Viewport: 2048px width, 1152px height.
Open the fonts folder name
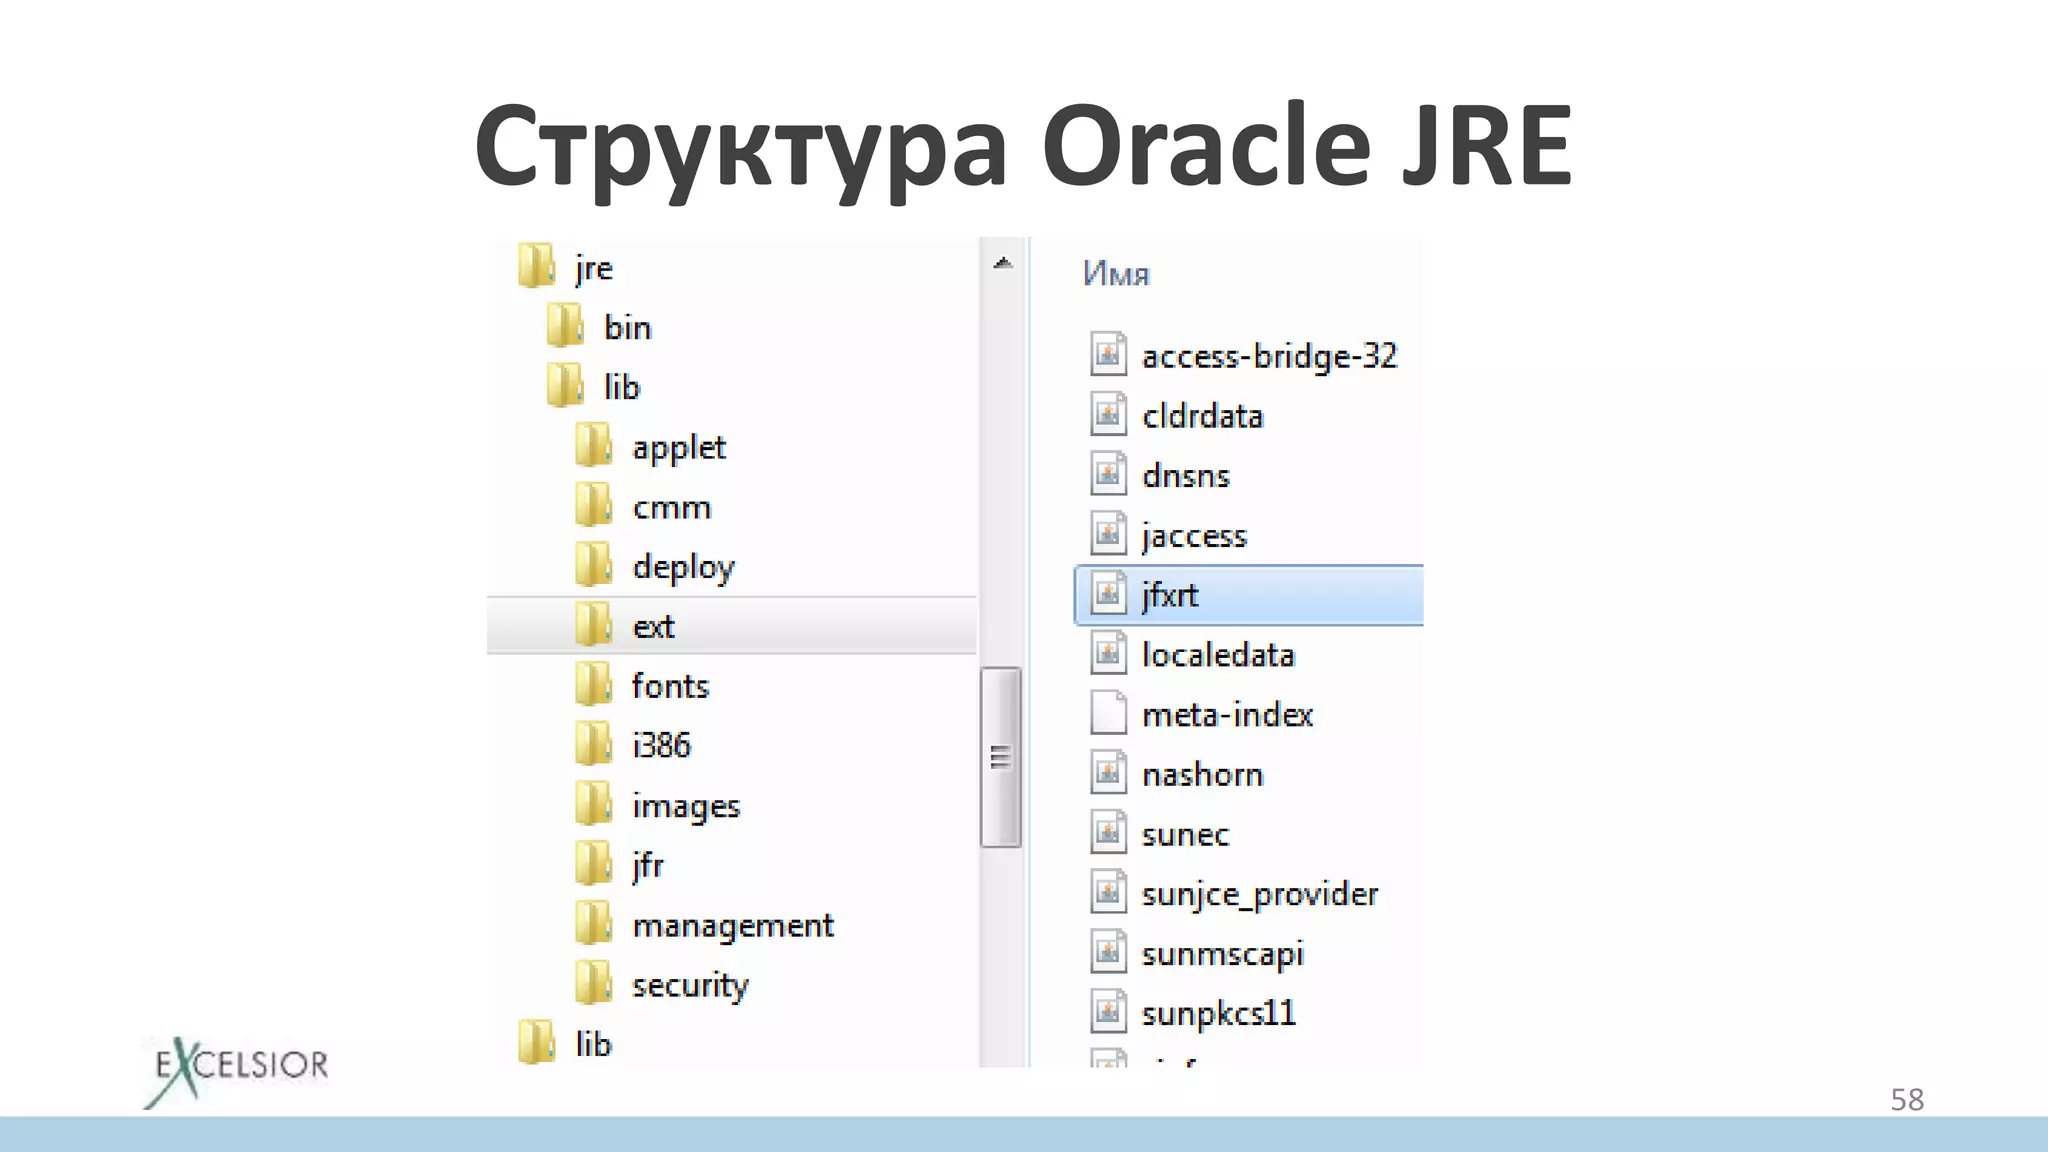coord(670,686)
